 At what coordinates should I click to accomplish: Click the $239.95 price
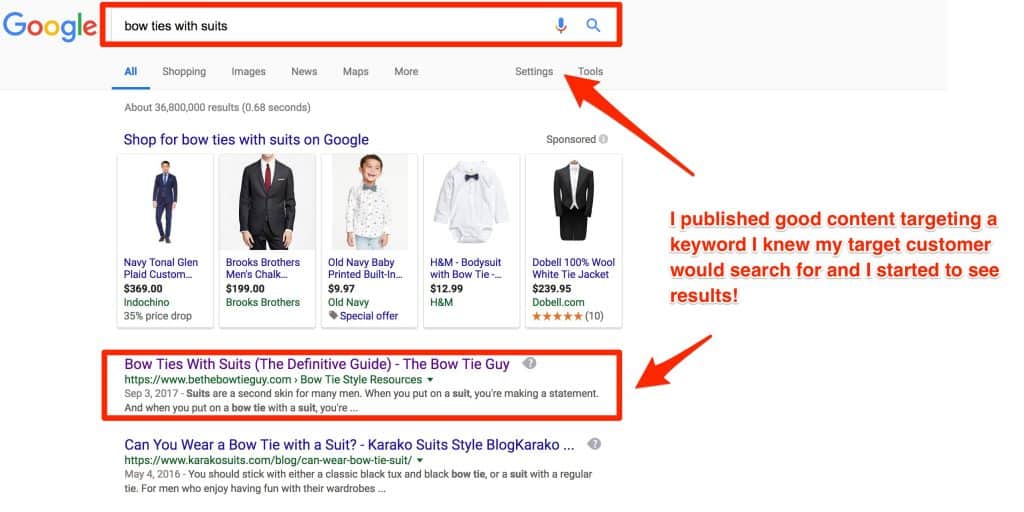pos(552,289)
